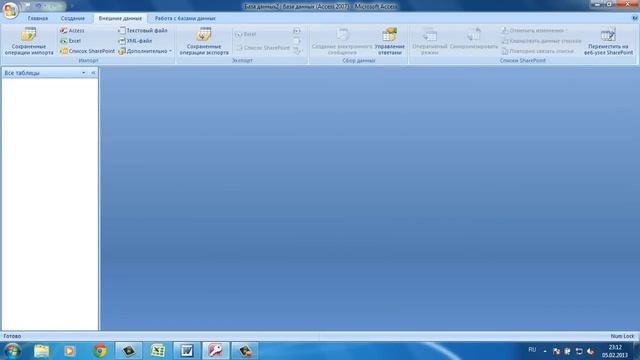Switch to the Создание tab

click(x=73, y=18)
